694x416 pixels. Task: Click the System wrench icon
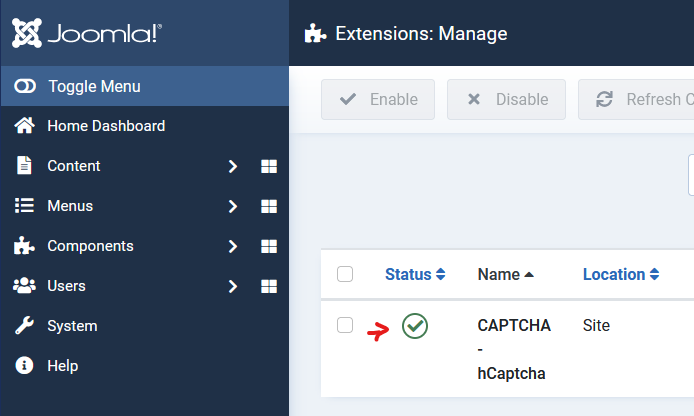(24, 325)
